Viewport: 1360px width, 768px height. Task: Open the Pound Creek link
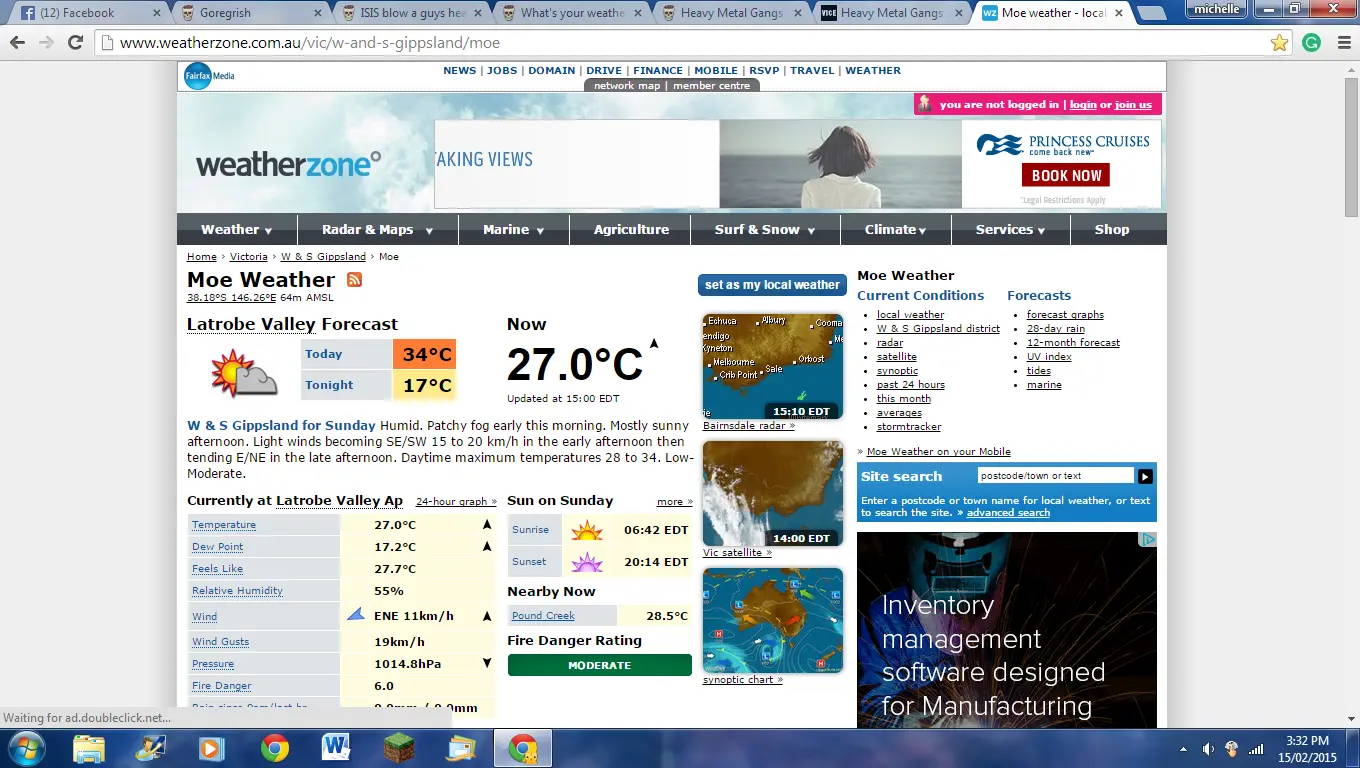click(543, 616)
